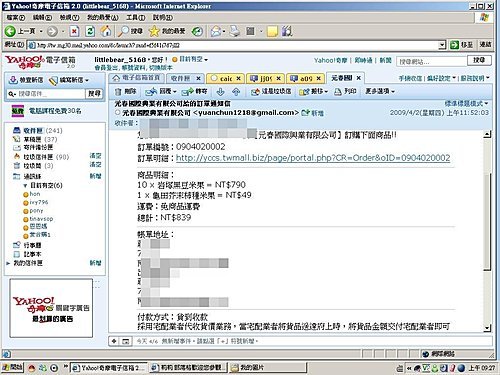Click plus icon in bottom calendar bar
This screenshot has height=375, width=500.
coord(114,341)
